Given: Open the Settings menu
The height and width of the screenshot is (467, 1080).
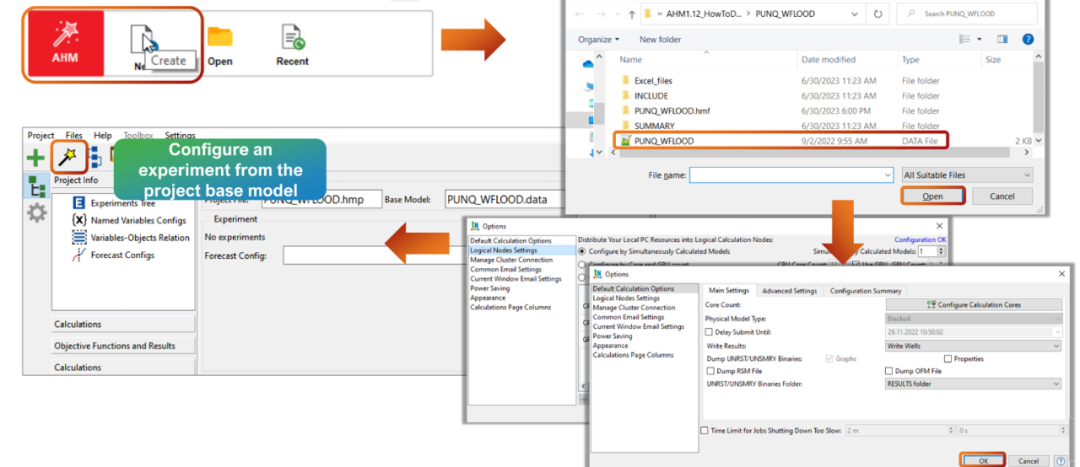Looking at the screenshot, I should [180, 135].
